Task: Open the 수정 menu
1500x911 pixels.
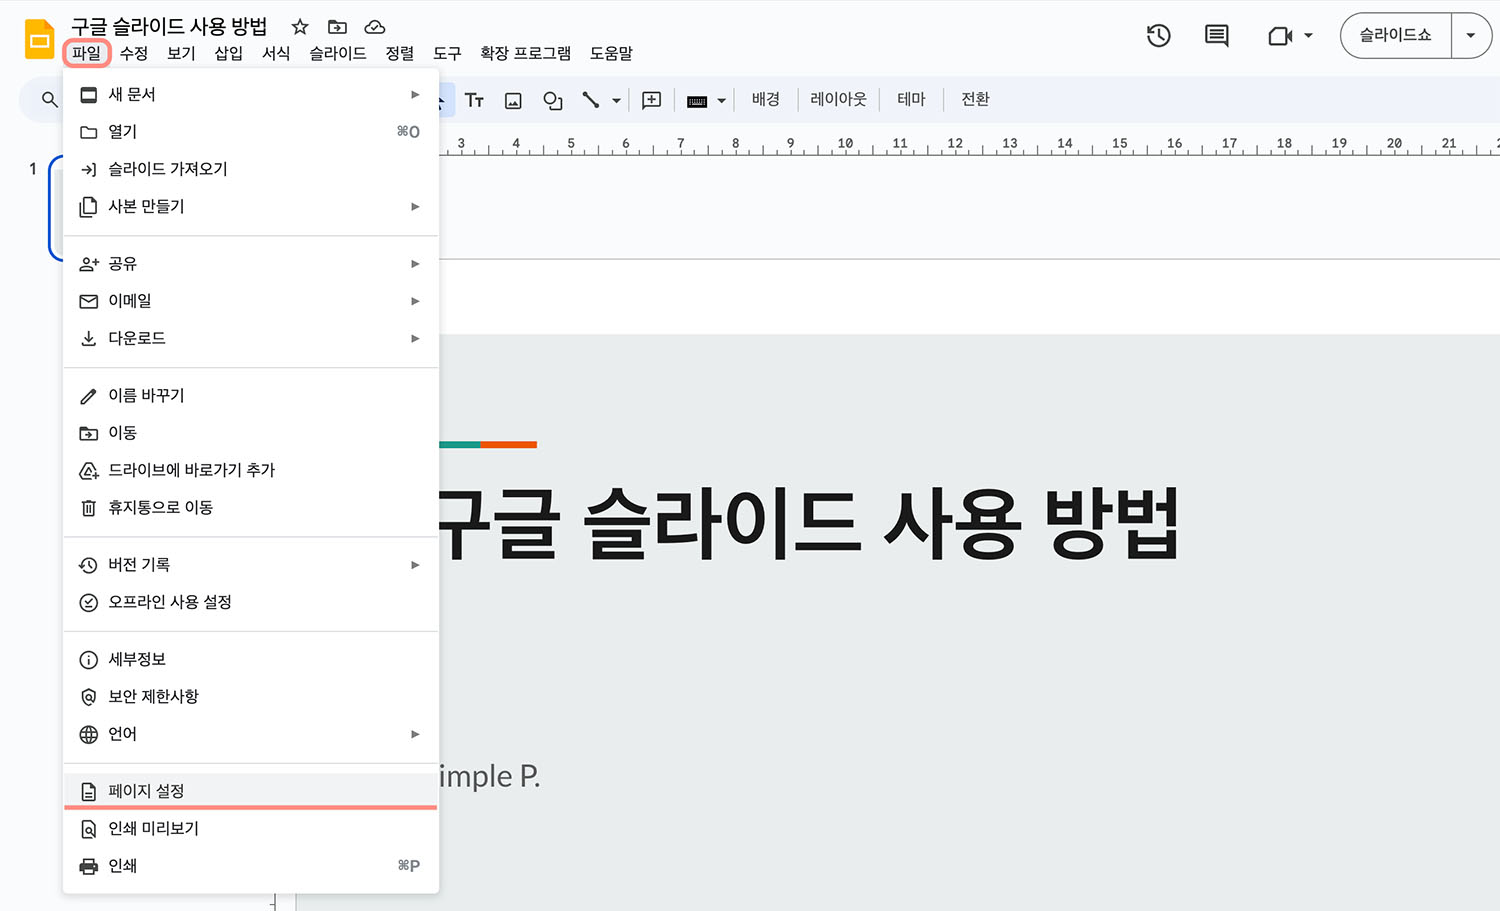Action: [134, 53]
